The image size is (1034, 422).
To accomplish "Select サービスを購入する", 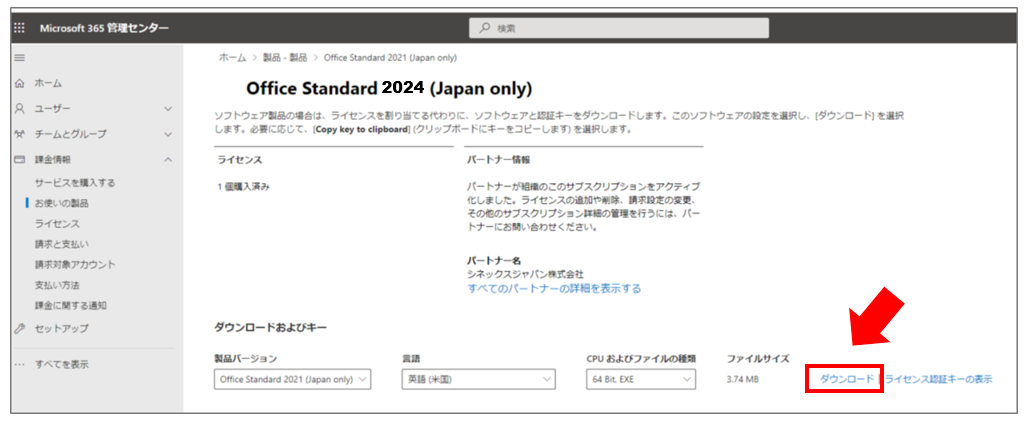I will pyautogui.click(x=75, y=183).
